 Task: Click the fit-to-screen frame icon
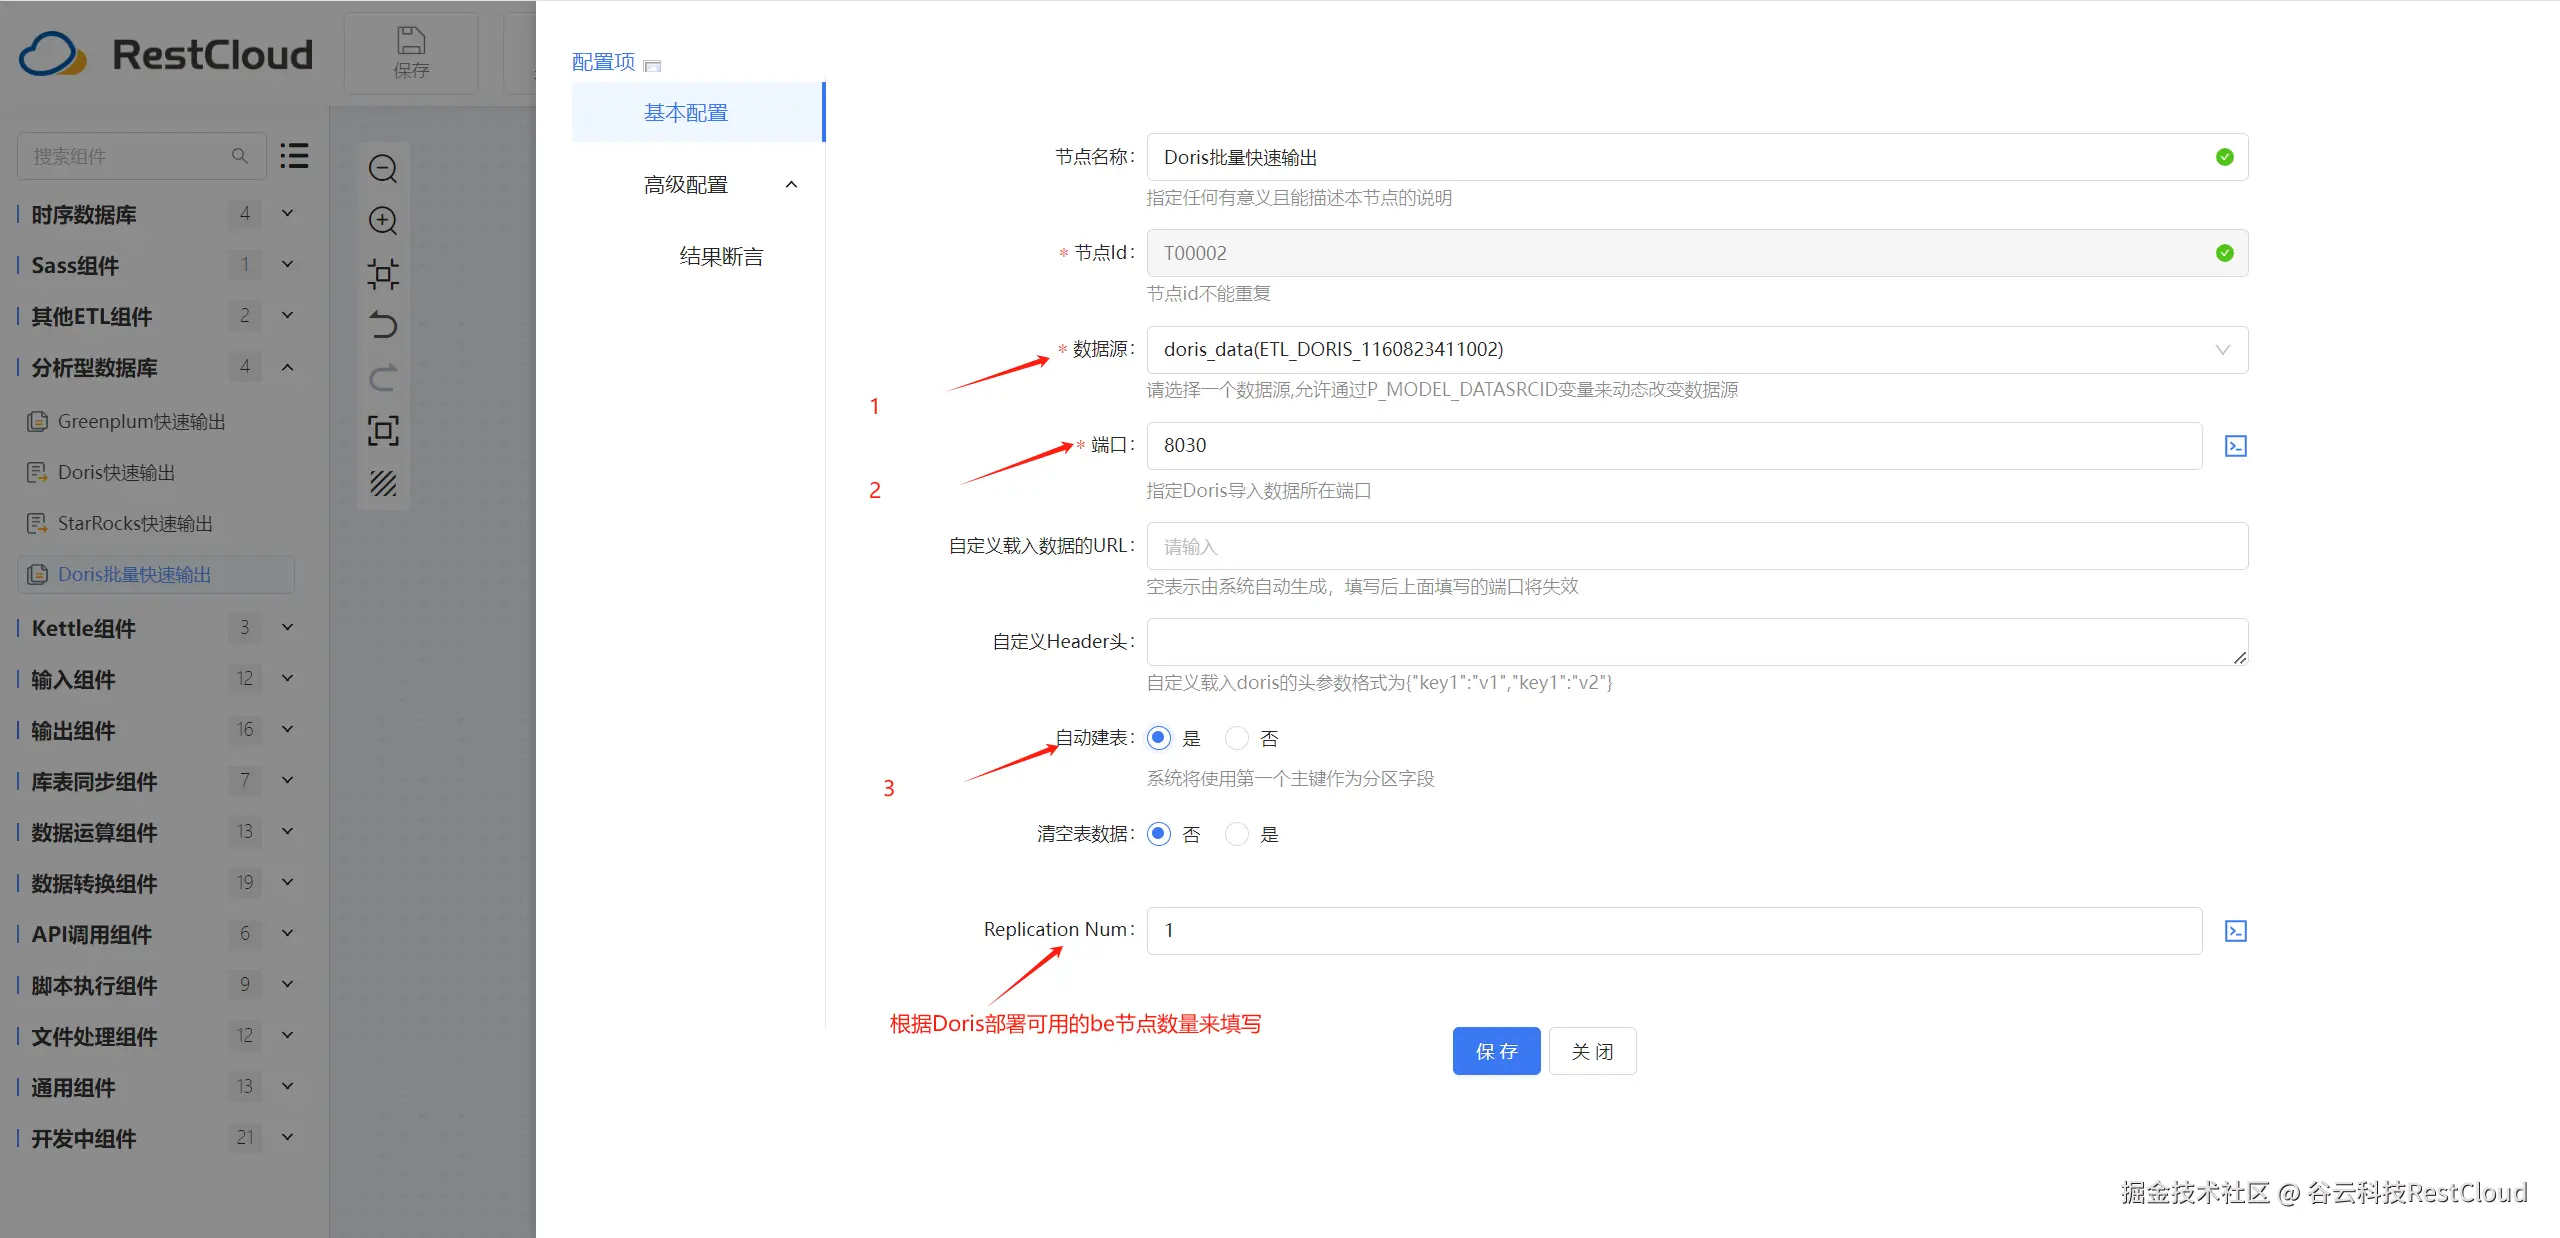(383, 430)
